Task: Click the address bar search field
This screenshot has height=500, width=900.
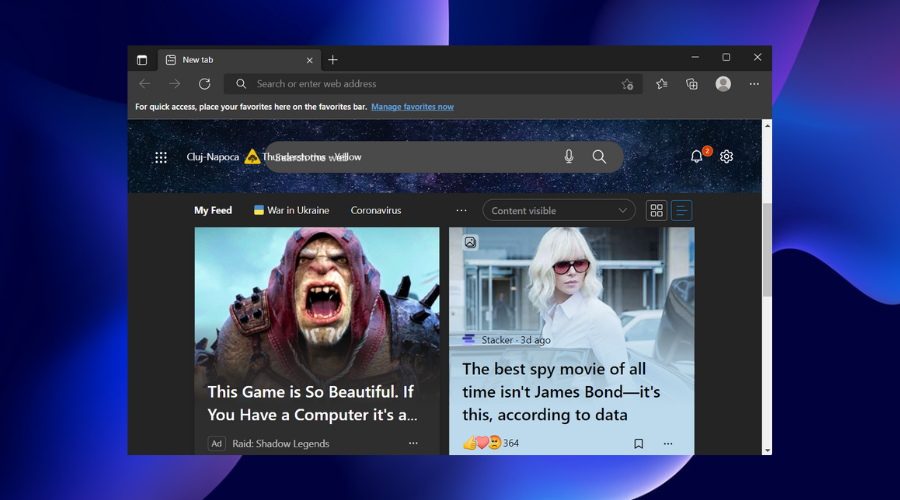Action: point(433,84)
